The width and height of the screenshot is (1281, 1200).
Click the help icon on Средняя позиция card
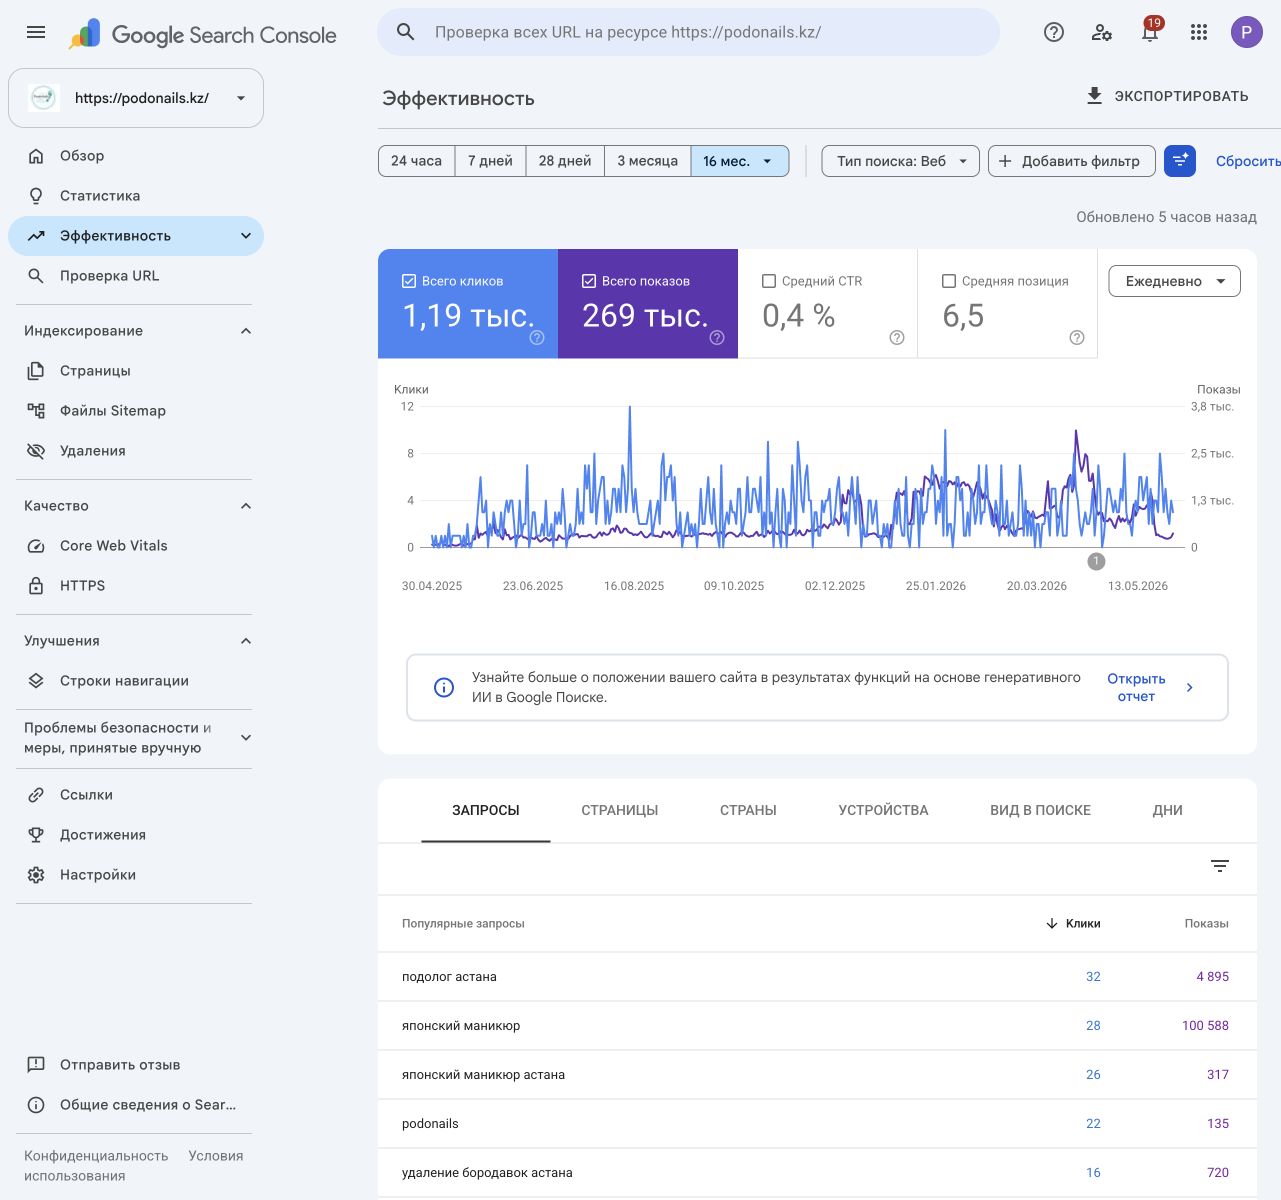(1077, 338)
